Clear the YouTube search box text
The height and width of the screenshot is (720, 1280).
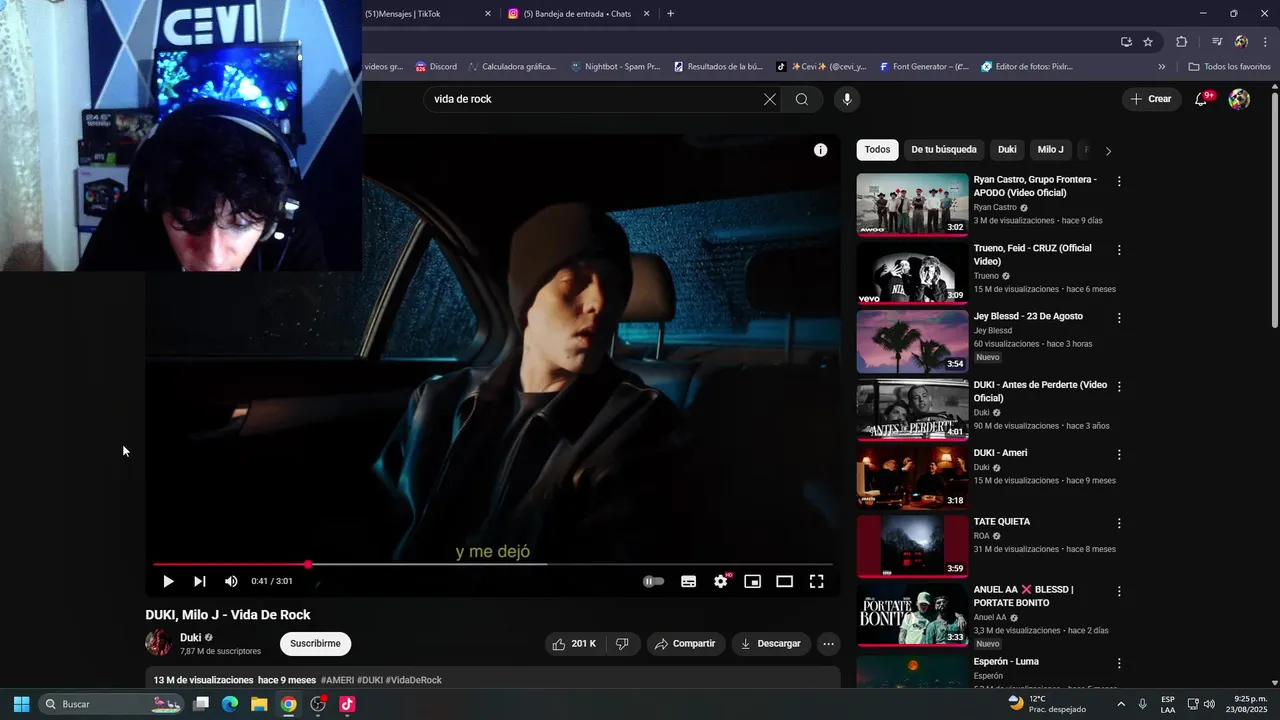[770, 99]
